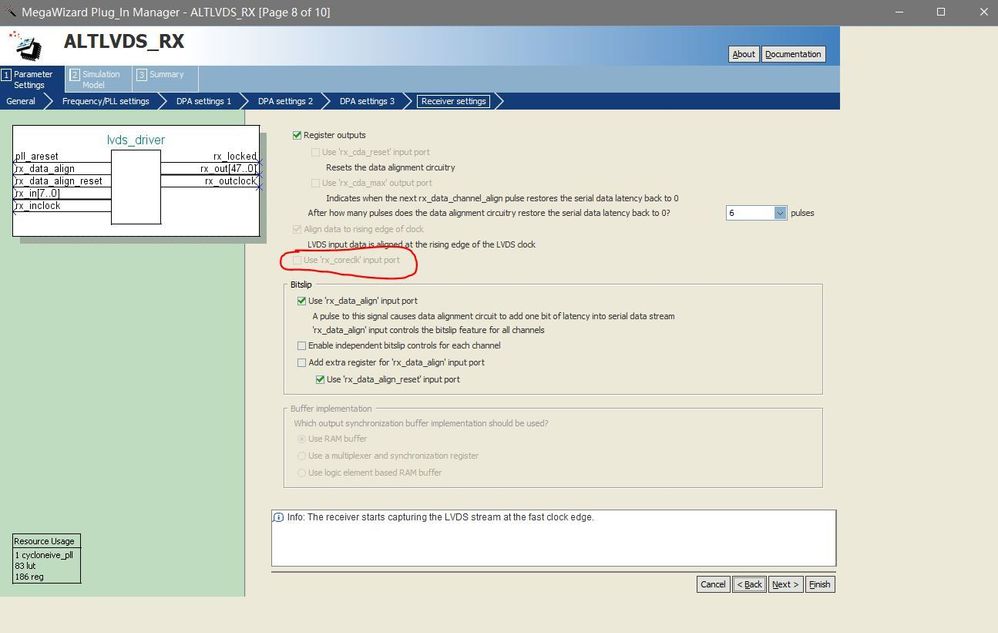Toggle Use 'rx_data_align_reset' input port checkbox

point(320,379)
